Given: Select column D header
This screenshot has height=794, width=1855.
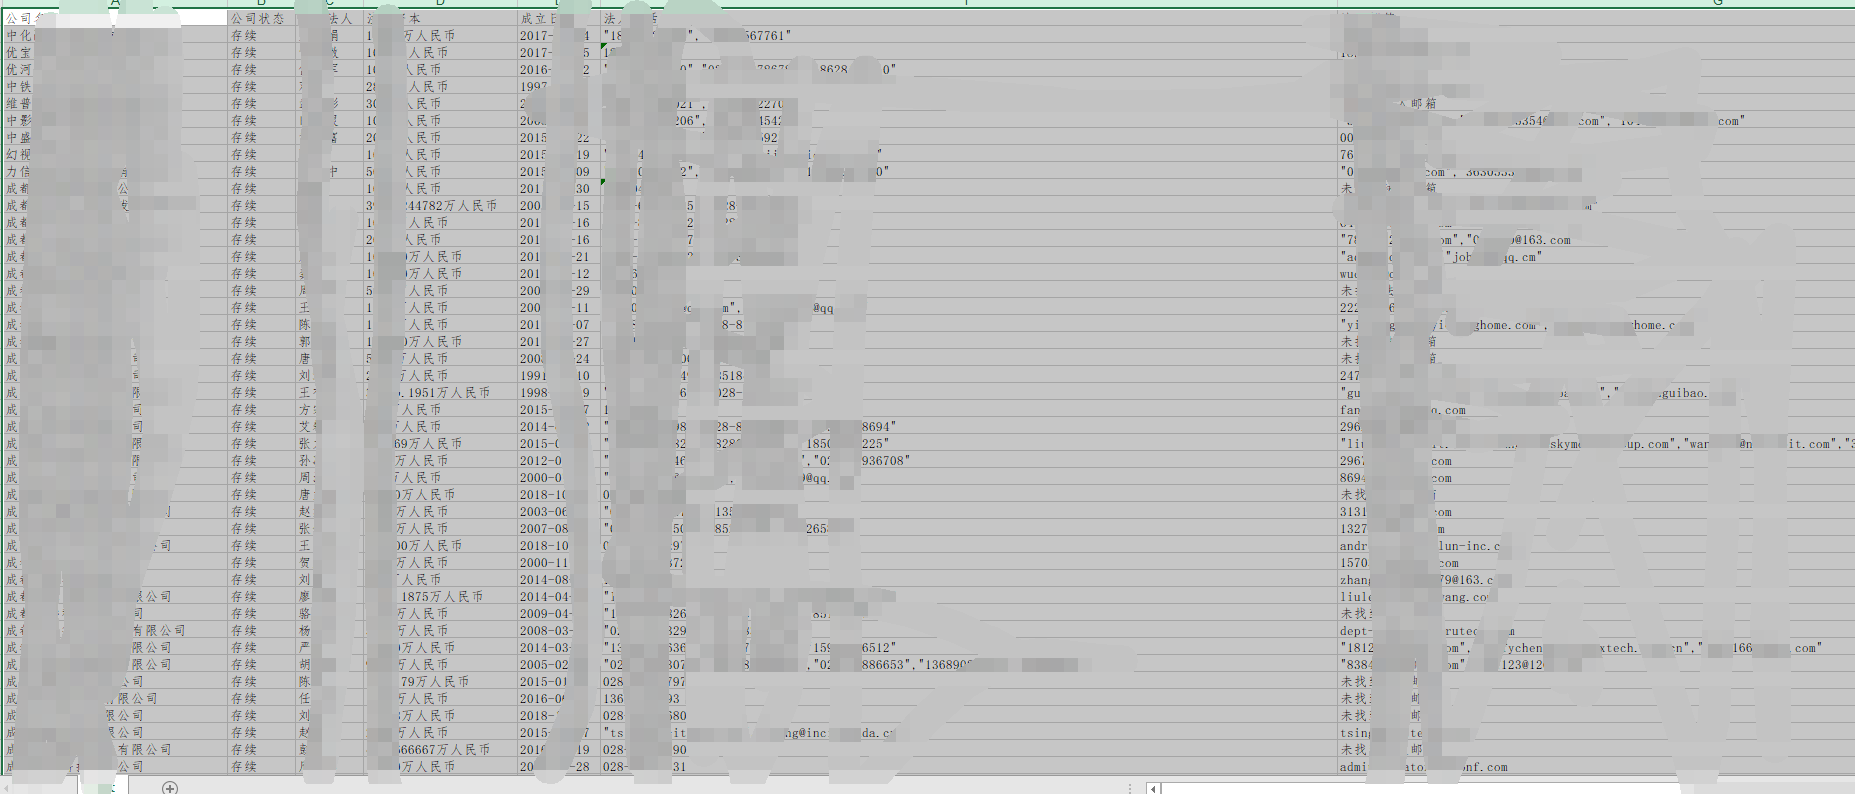Looking at the screenshot, I should pyautogui.click(x=440, y=3).
